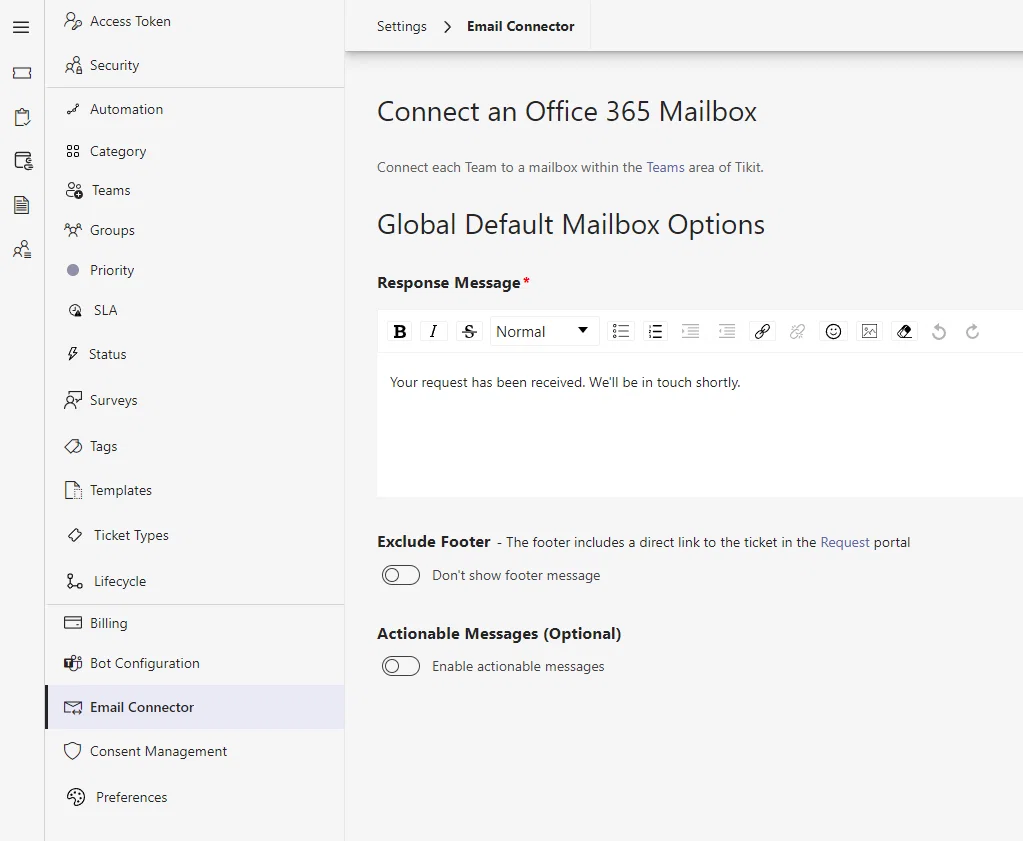Screen dimensions: 1023x841
Task: Redo the last edit
Action: [x=972, y=331]
